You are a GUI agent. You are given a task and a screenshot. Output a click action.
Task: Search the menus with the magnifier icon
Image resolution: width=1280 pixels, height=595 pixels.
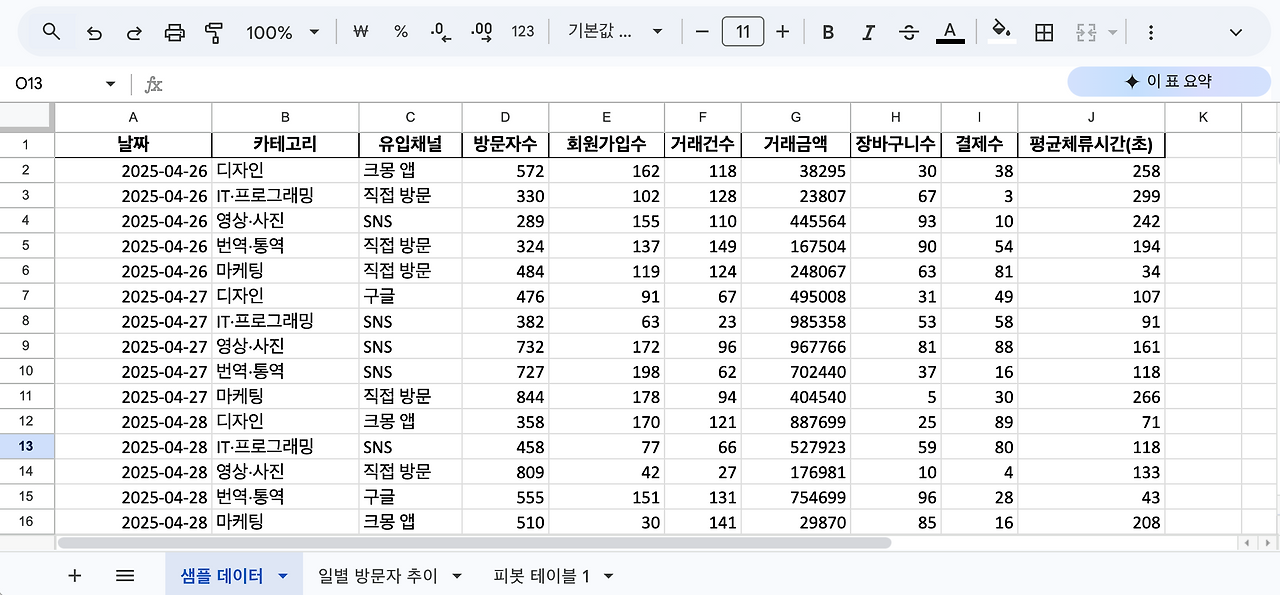click(x=50, y=31)
